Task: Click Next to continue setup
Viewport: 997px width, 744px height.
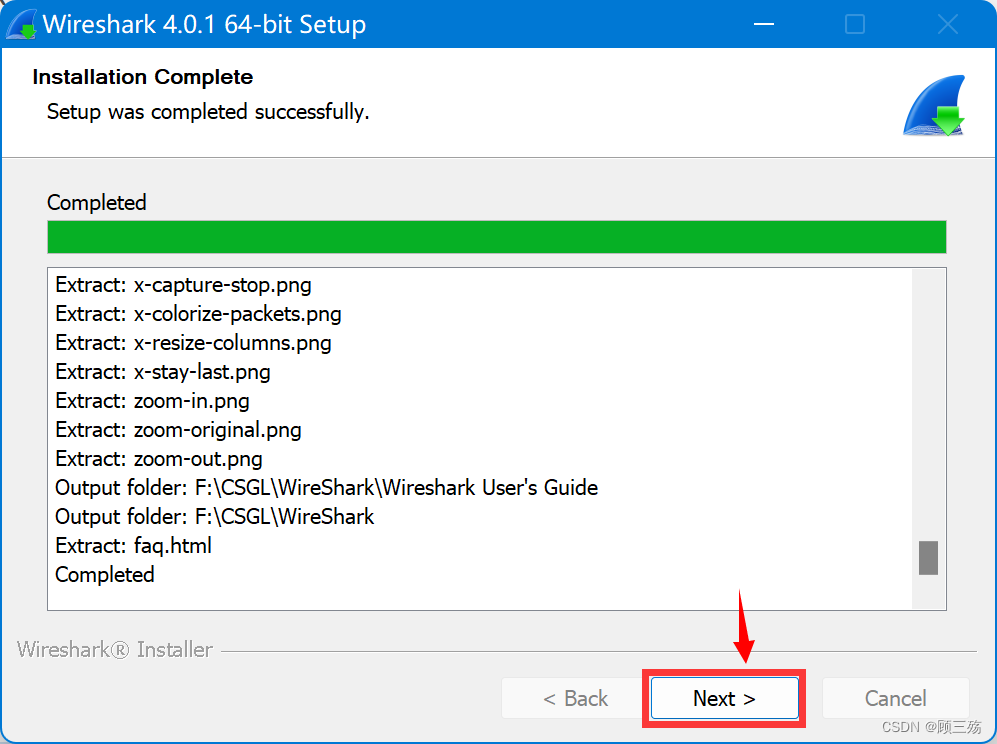Action: tap(724, 698)
